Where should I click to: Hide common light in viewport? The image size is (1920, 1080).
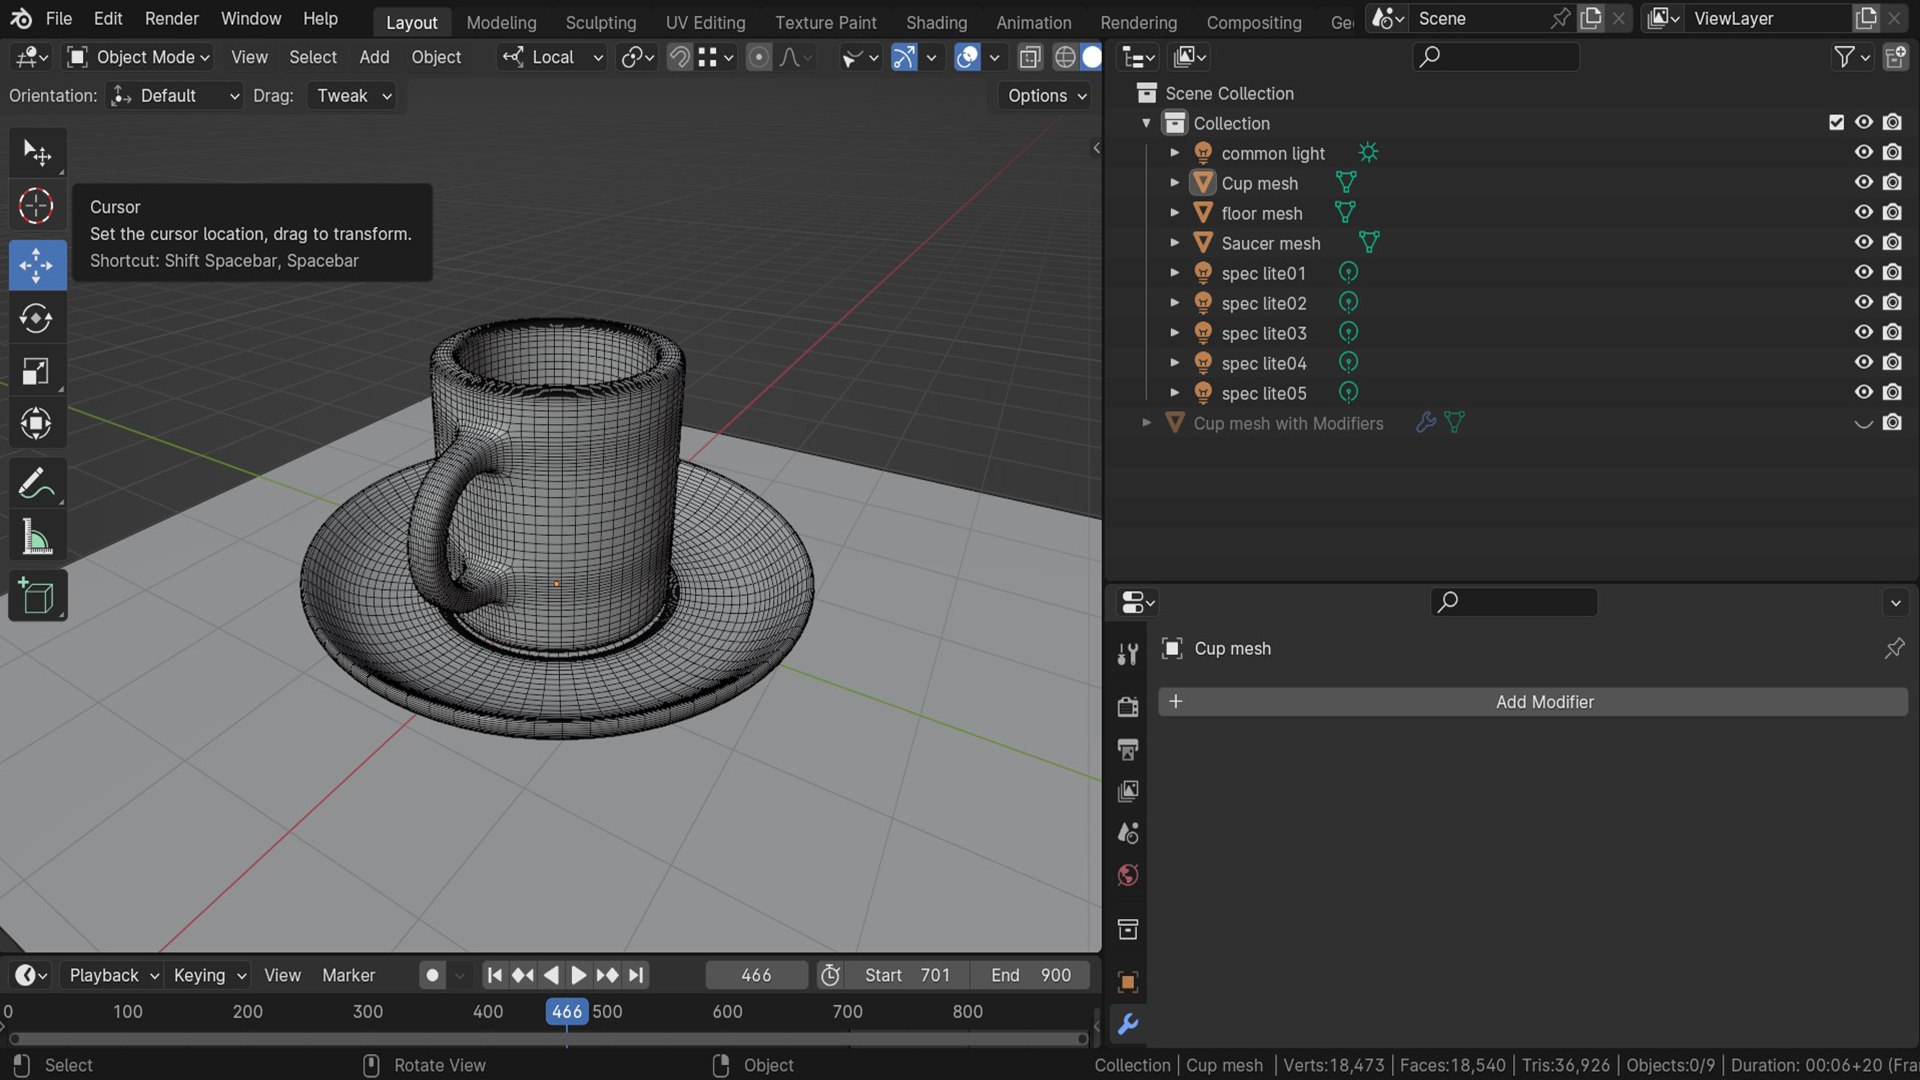click(1864, 152)
